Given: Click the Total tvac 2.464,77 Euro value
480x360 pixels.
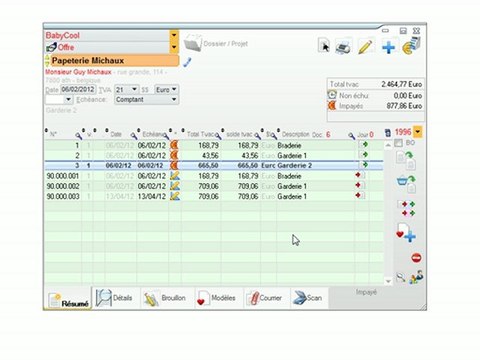Looking at the screenshot, I should [x=402, y=84].
